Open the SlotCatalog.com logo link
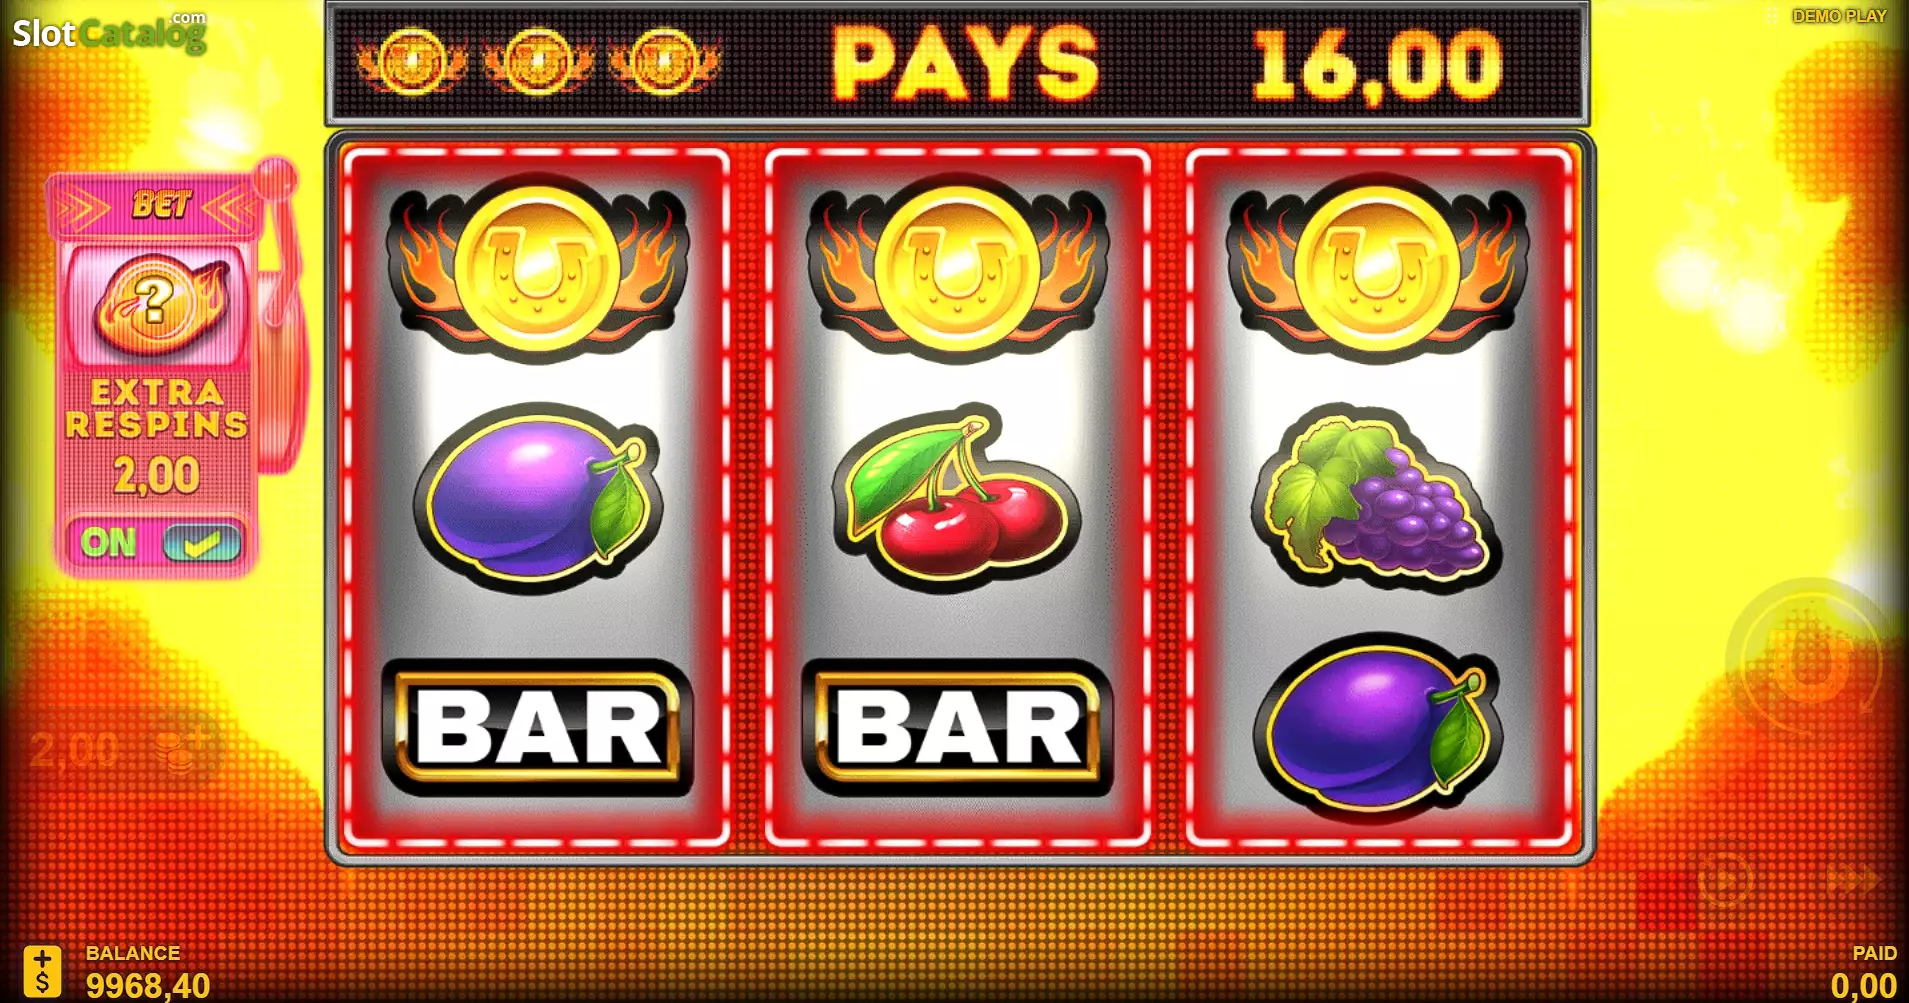 click(x=109, y=32)
